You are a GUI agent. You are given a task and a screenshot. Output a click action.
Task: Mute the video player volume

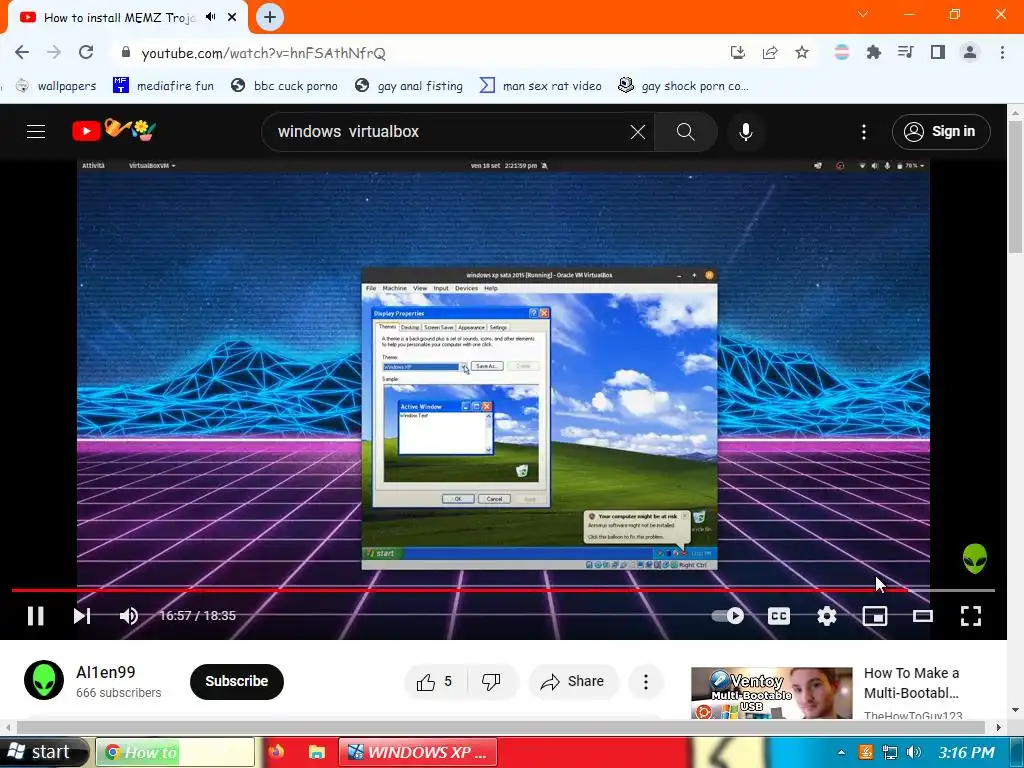[129, 616]
